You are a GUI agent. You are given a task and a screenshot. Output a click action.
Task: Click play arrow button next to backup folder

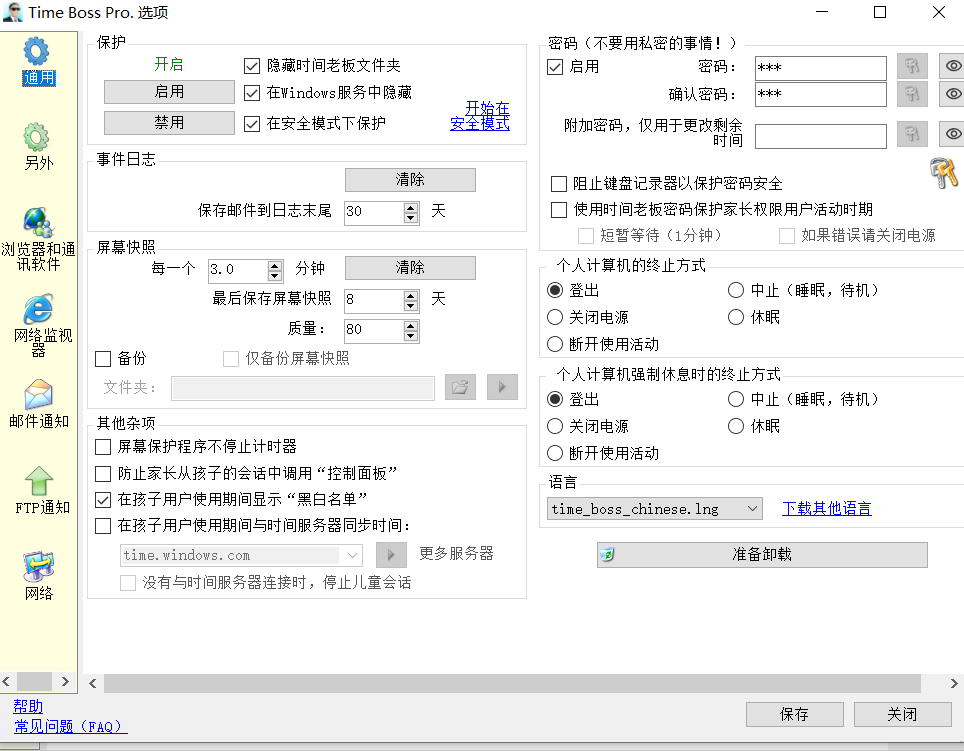(502, 387)
